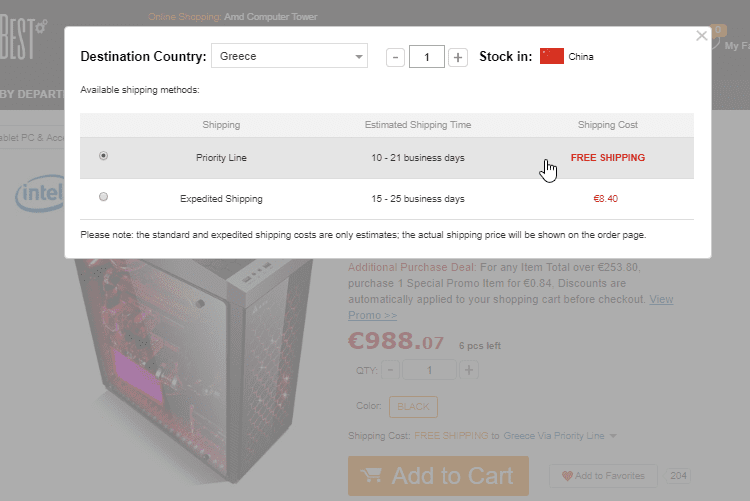This screenshot has width=750, height=501.
Task: Click the quantity field in the popup
Action: [427, 57]
